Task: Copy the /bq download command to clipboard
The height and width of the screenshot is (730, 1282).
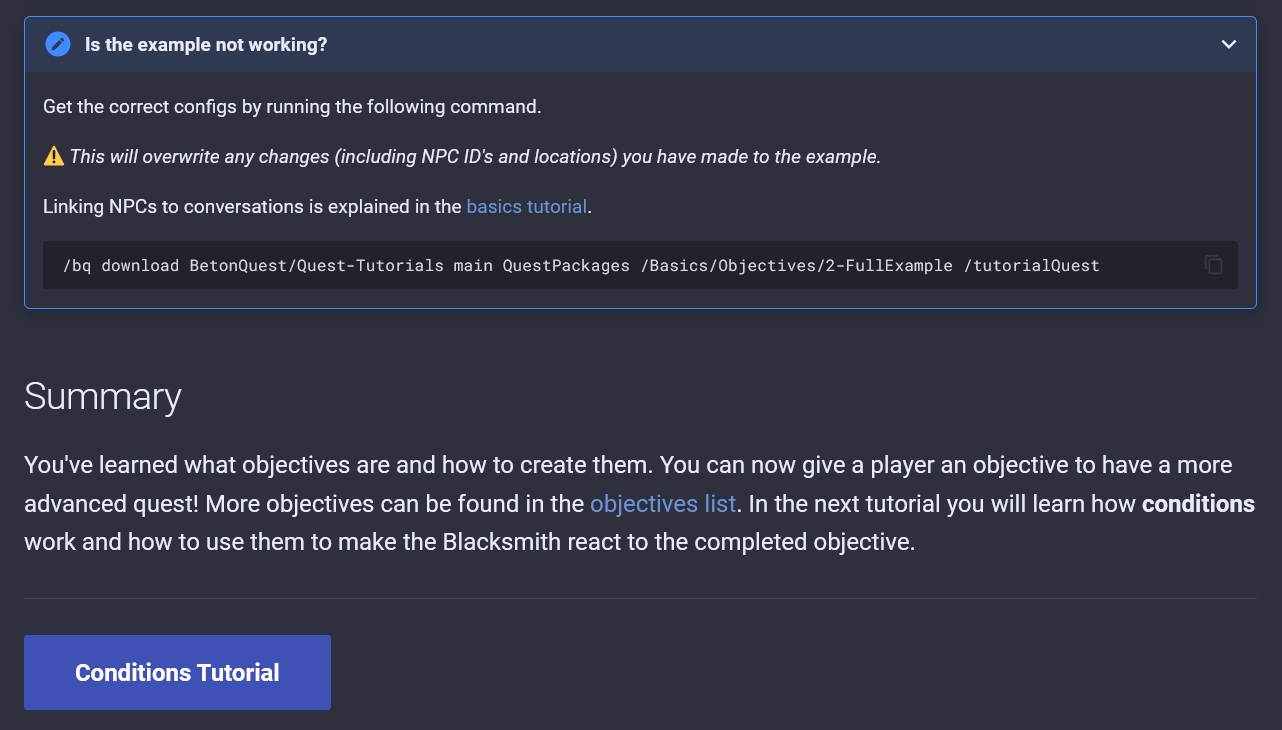Action: coord(1213,265)
